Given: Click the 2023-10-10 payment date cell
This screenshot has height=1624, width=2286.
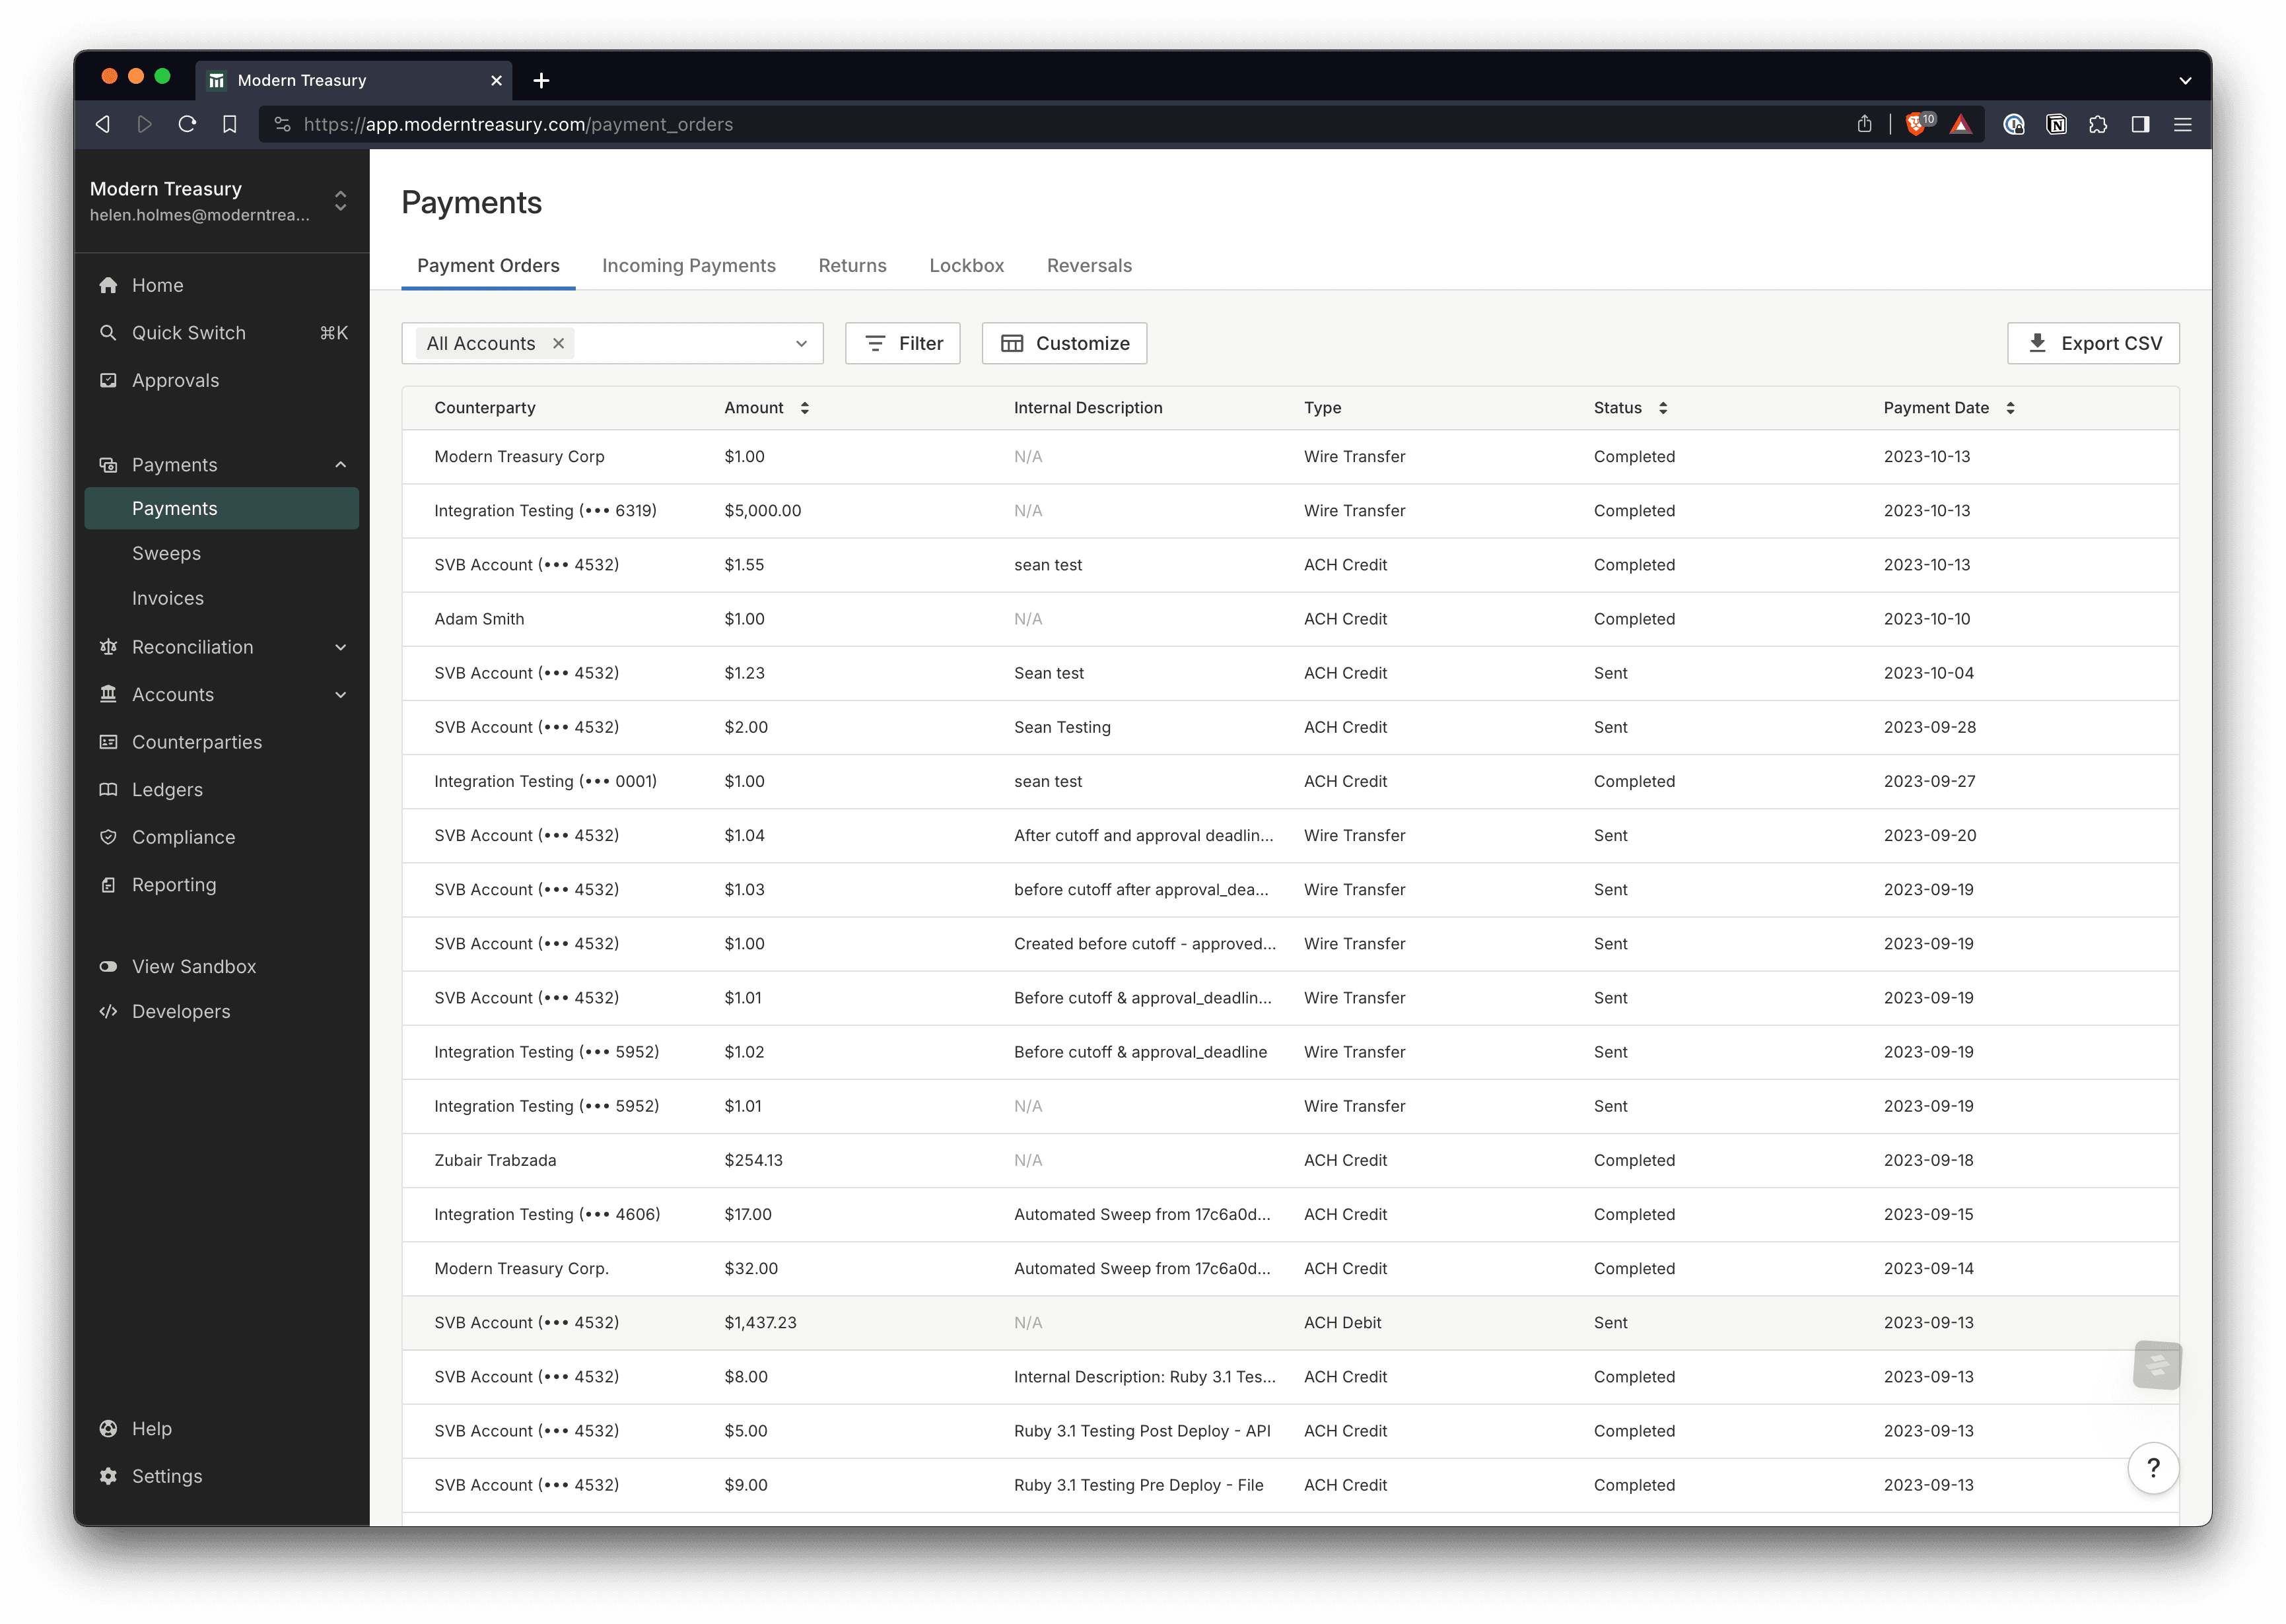Looking at the screenshot, I should coord(1926,619).
